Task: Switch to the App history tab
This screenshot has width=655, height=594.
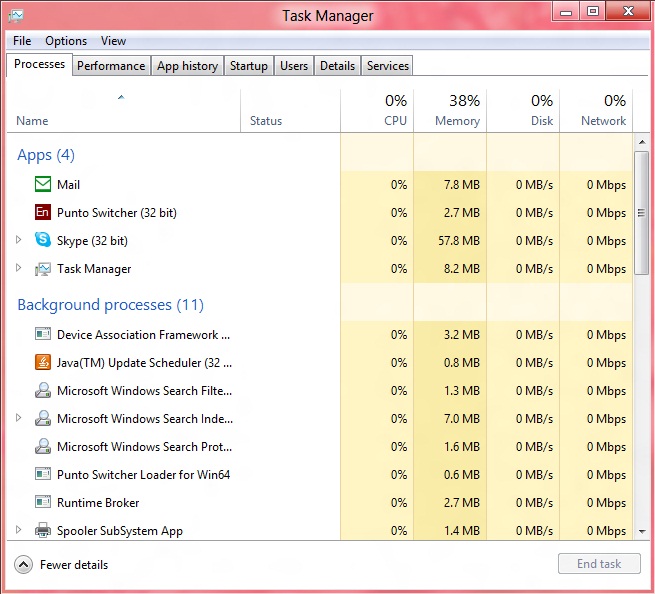Action: point(187,66)
